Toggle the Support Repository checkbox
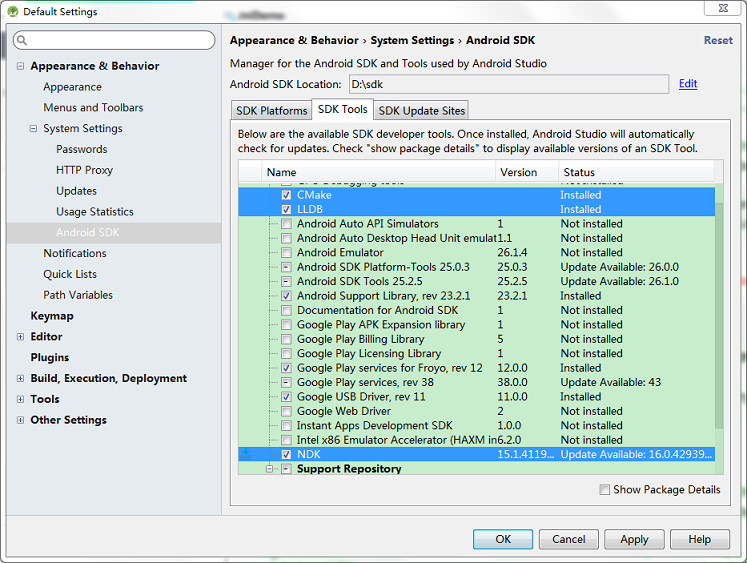Screen dimensions: 747x563 pyautogui.click(x=286, y=469)
